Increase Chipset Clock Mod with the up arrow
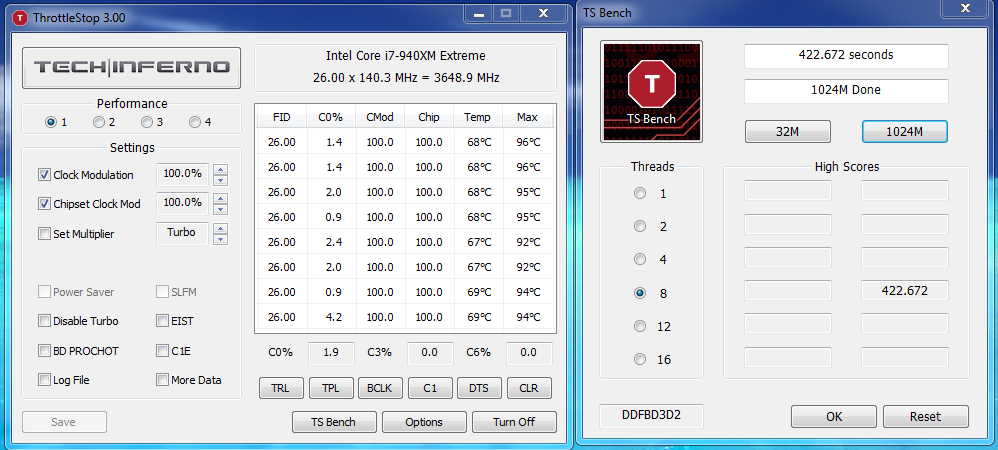This screenshot has height=450, width=998. [220, 199]
